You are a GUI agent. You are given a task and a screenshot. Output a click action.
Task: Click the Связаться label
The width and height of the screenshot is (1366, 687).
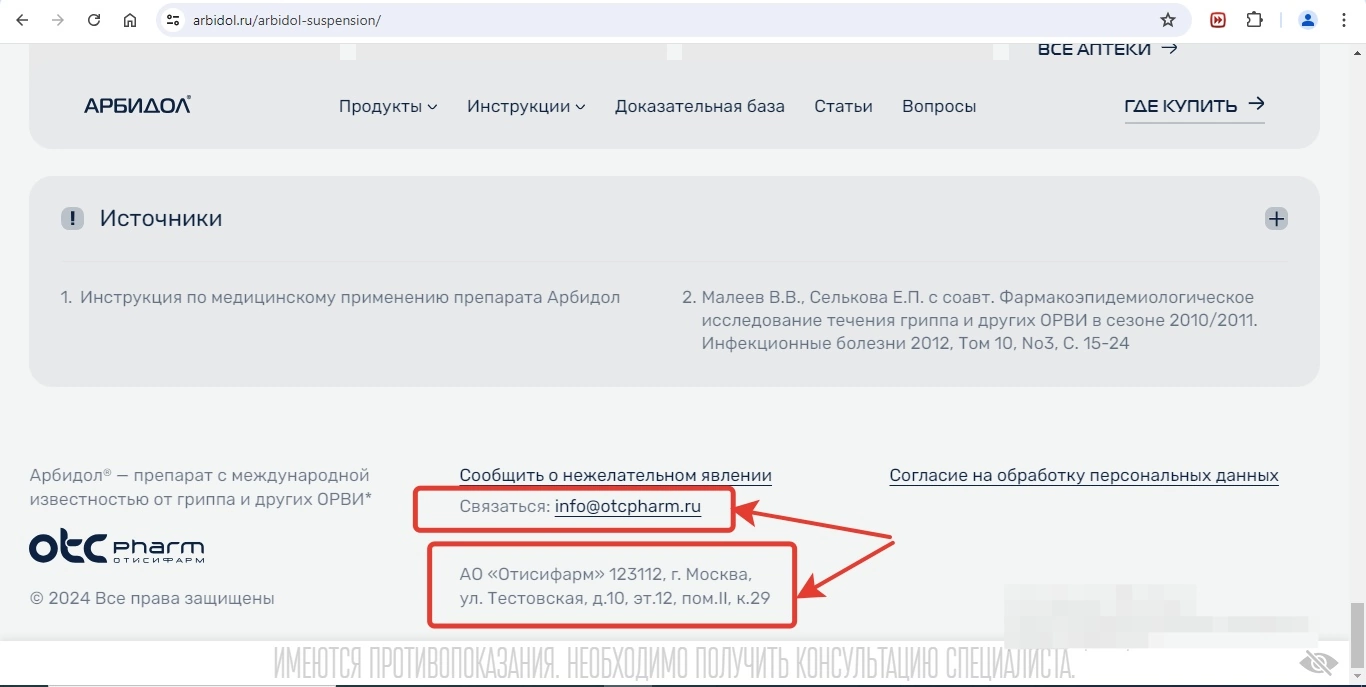pyautogui.click(x=504, y=507)
